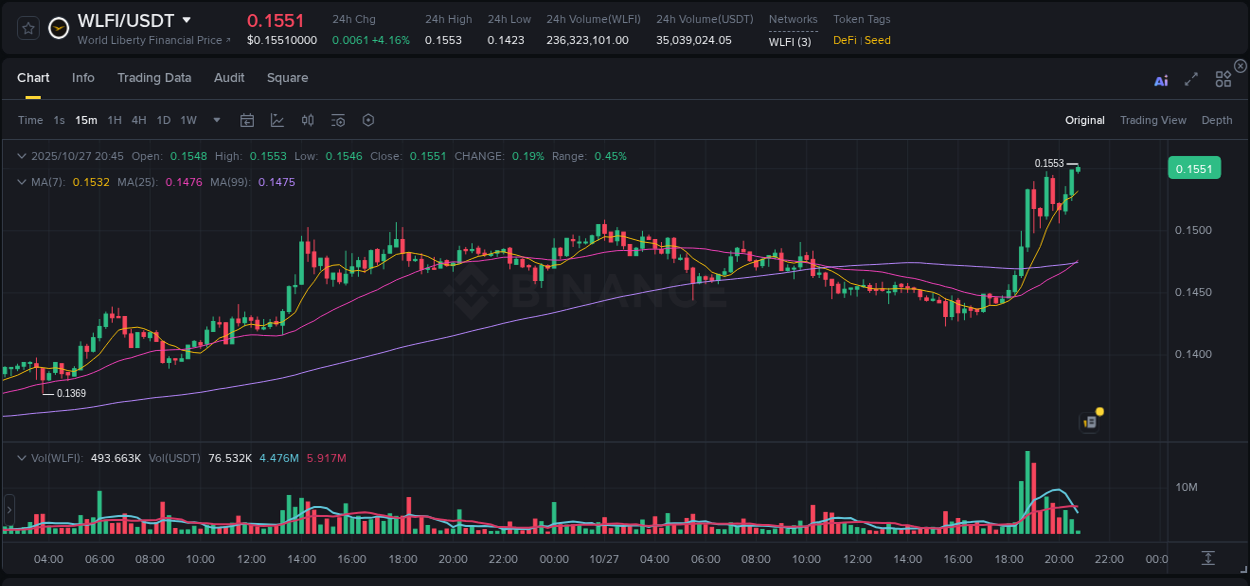Click the fullscreen expand chart icon
This screenshot has width=1250, height=586.
pyautogui.click(x=1190, y=79)
